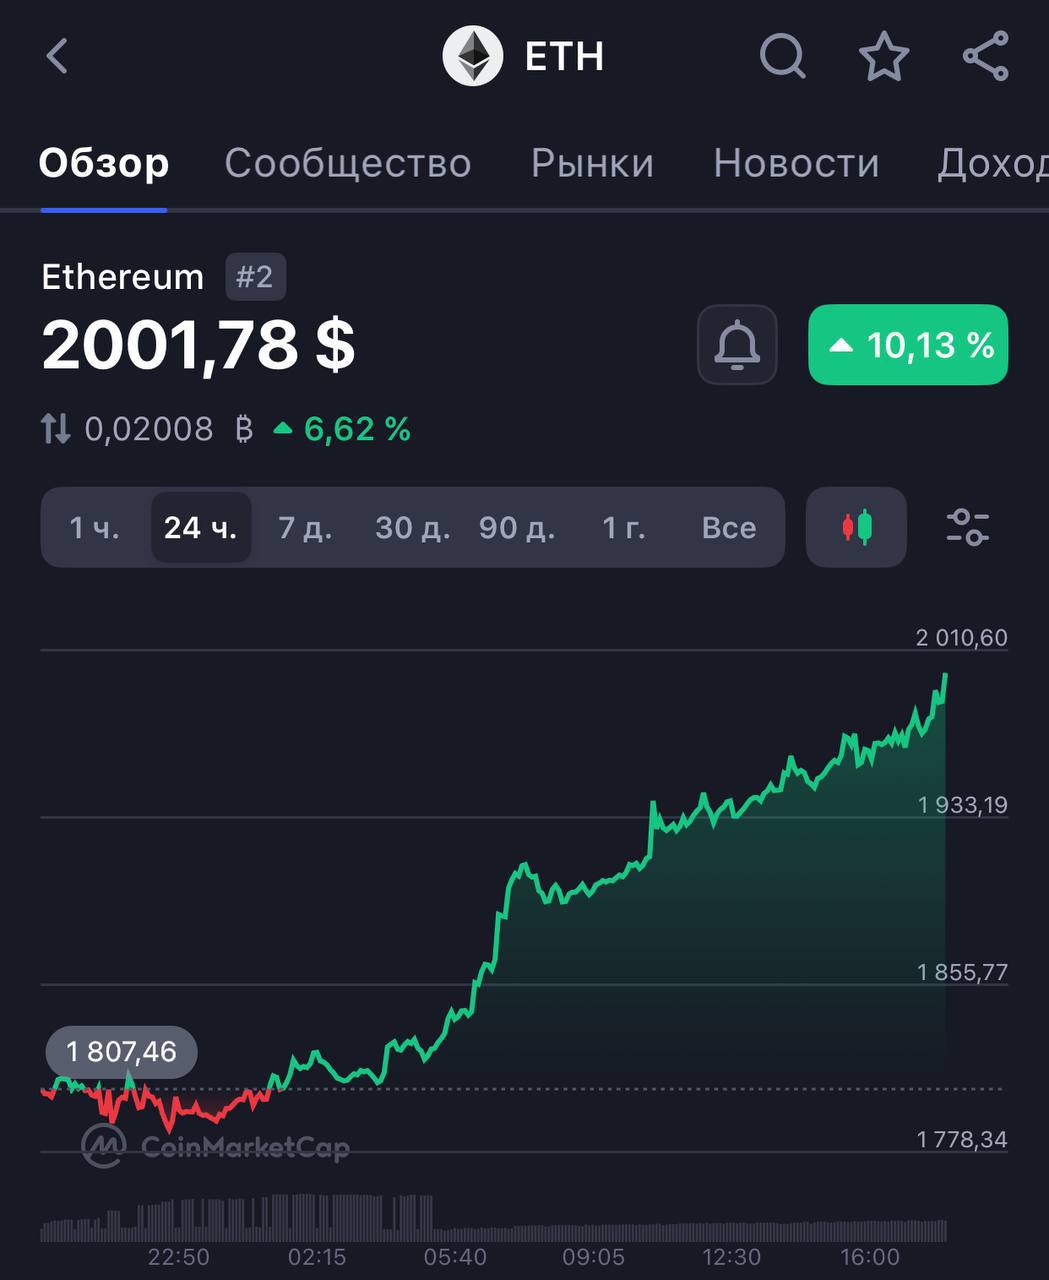Image resolution: width=1049 pixels, height=1280 pixels.
Task: Open the Сообщество tab
Action: [348, 163]
